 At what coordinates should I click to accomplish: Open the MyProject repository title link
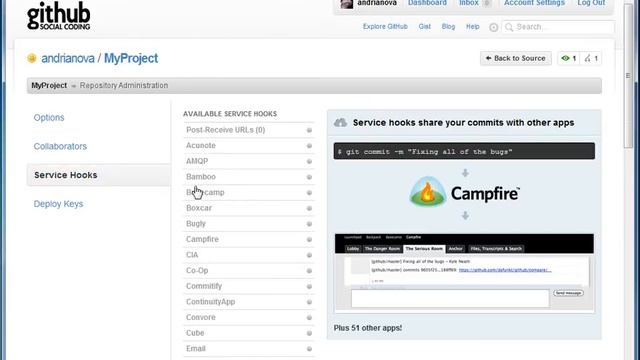(131, 58)
